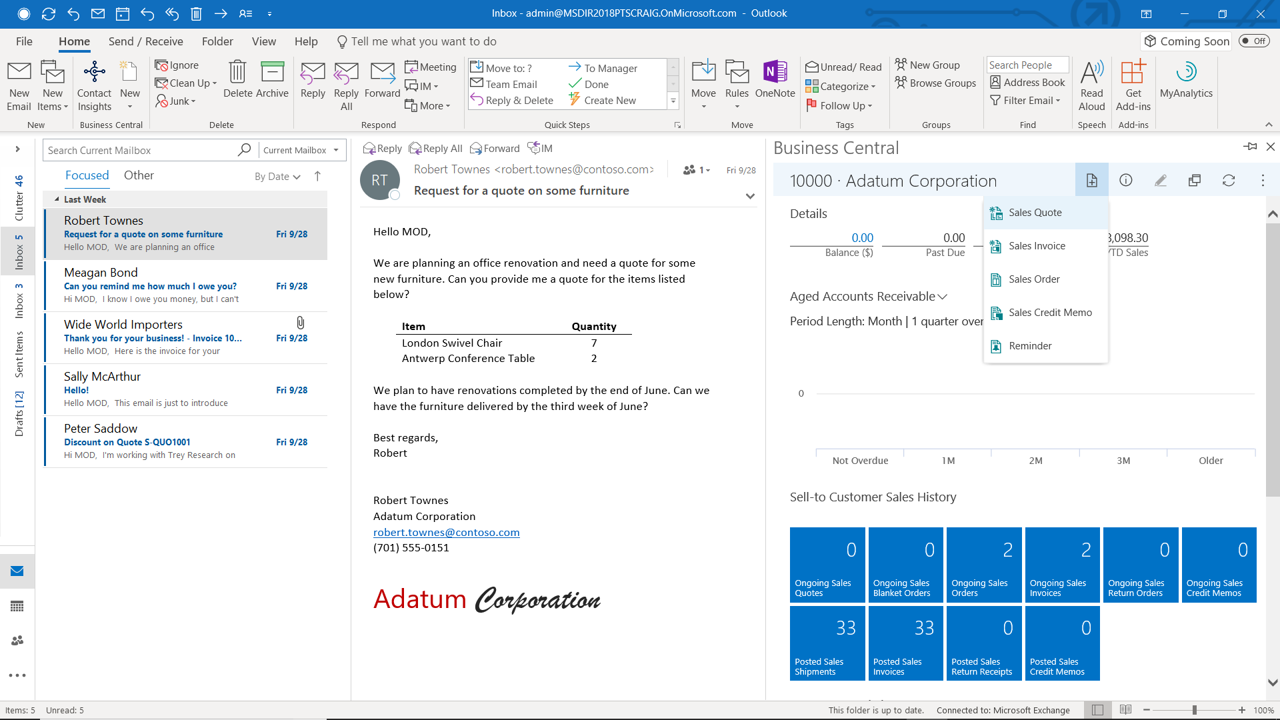Open the Current Mailbox dropdown
This screenshot has height=720, width=1280.
pyautogui.click(x=302, y=150)
